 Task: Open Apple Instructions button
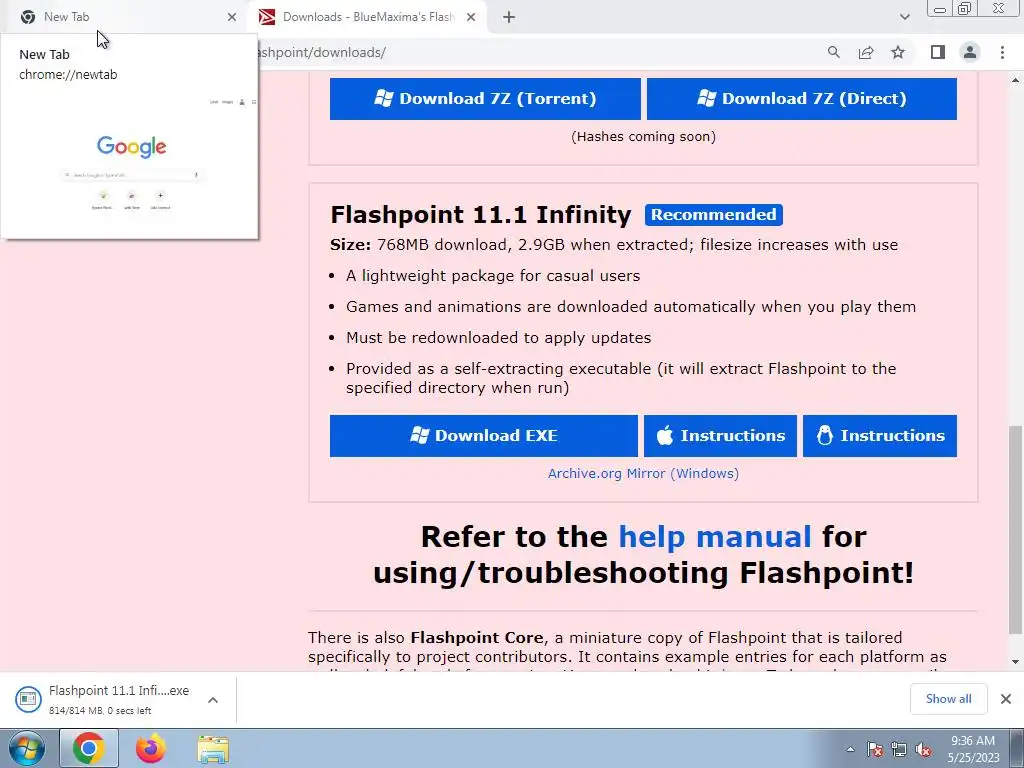(x=720, y=436)
